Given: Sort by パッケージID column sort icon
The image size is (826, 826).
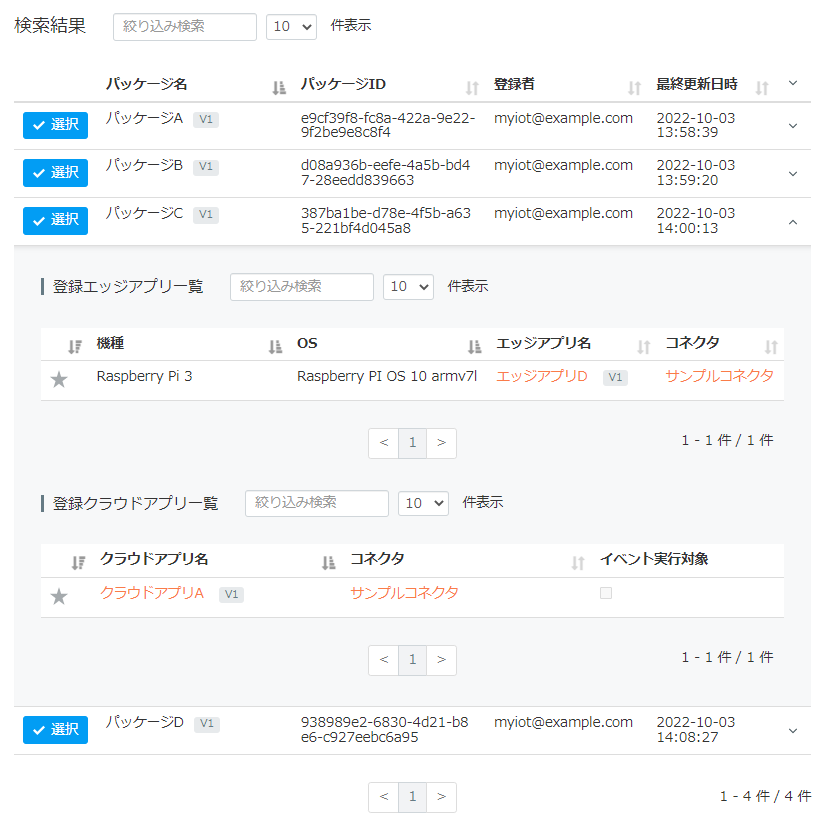Looking at the screenshot, I should point(472,88).
